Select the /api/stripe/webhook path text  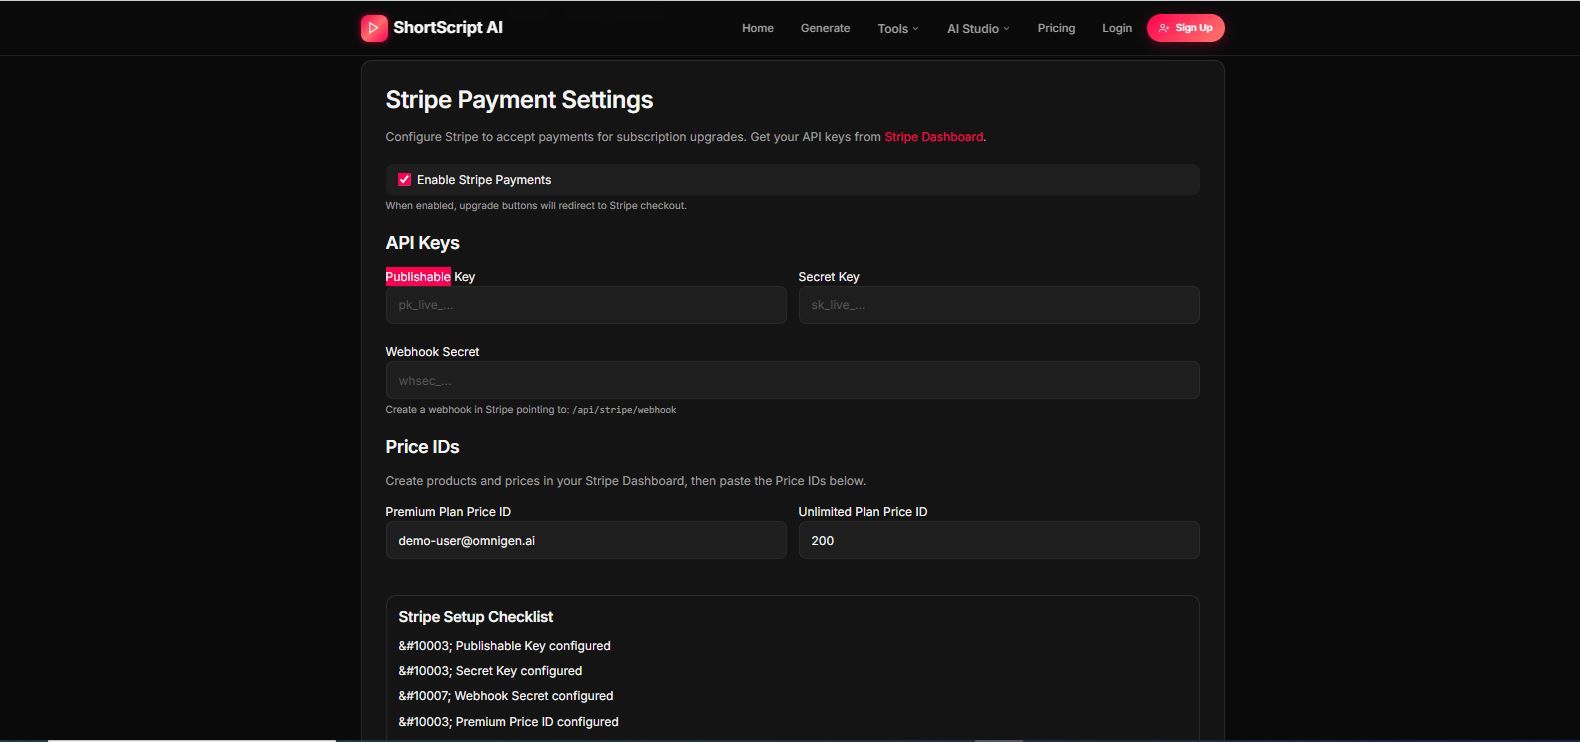(624, 410)
